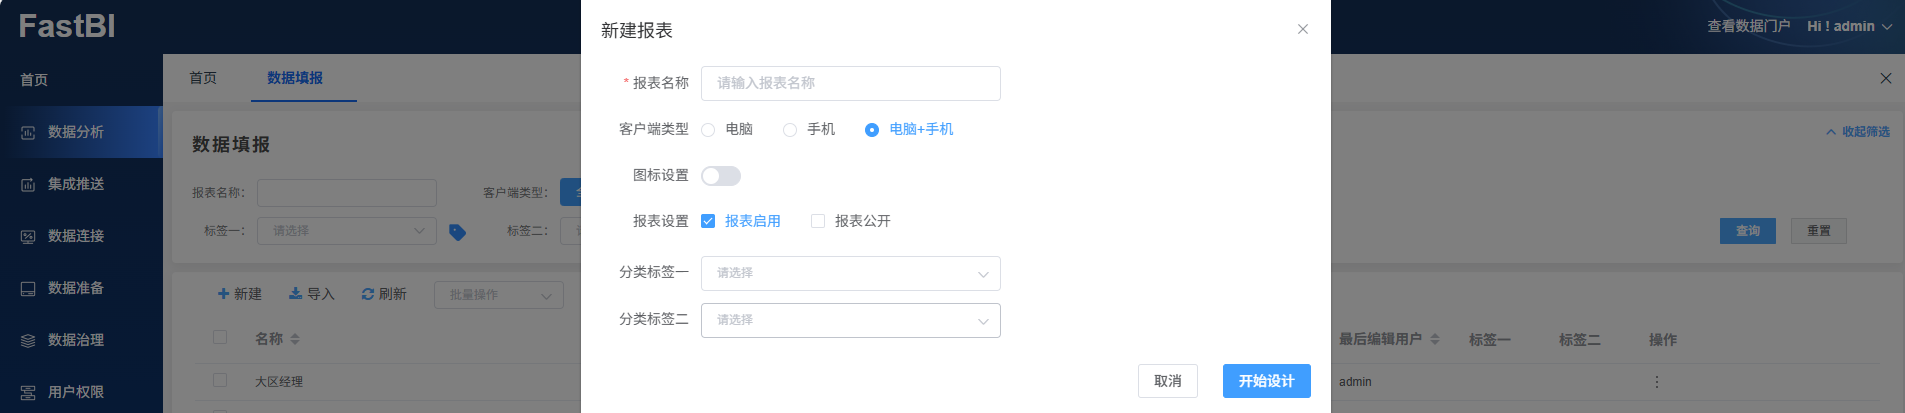Click the 开始设计 button

[x=1266, y=381]
